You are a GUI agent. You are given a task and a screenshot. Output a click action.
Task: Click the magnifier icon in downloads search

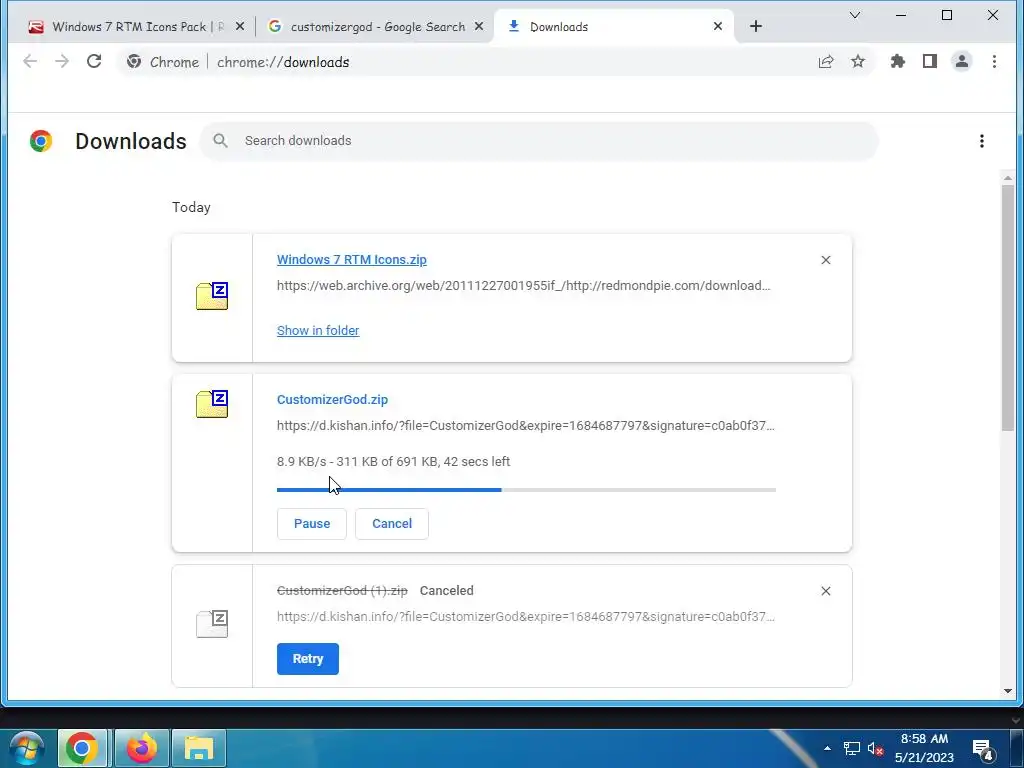point(221,141)
